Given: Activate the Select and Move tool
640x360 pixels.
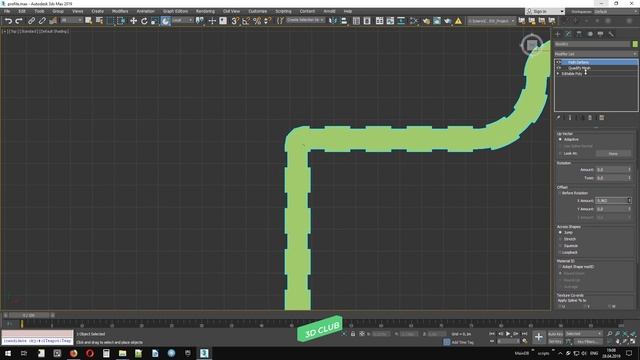Looking at the screenshot, I should 133,21.
